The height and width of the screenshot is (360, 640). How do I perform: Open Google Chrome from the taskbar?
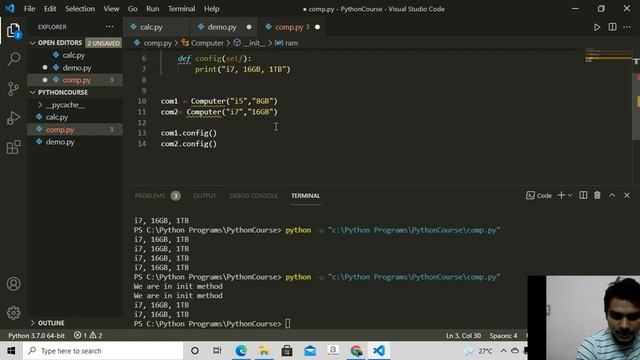tap(356, 351)
